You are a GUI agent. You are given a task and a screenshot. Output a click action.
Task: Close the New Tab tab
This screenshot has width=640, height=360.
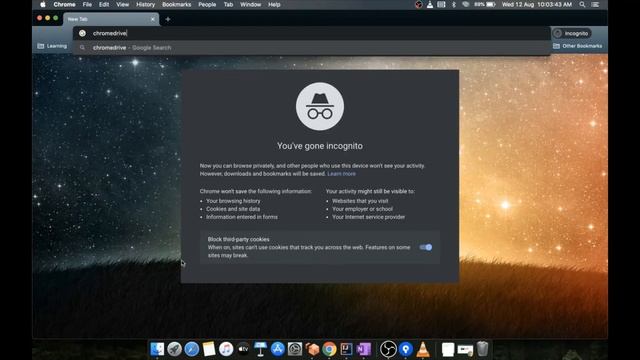coord(153,19)
